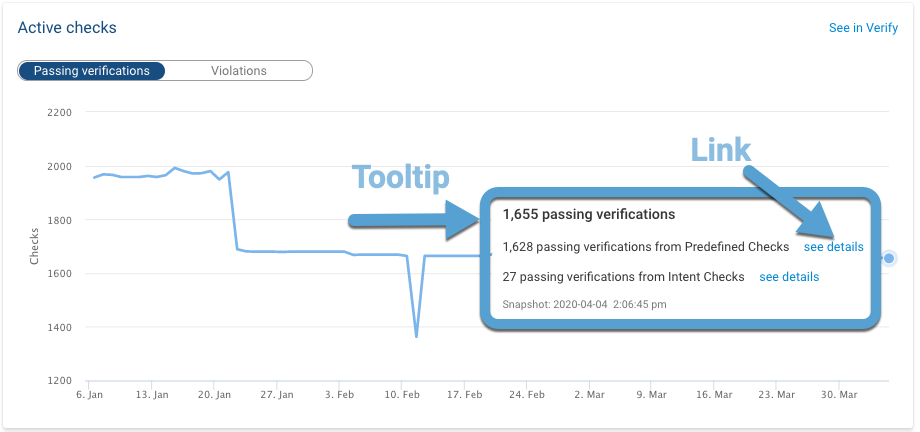This screenshot has height=432, width=920.
Task: Switch to the Violations view
Action: point(238,71)
